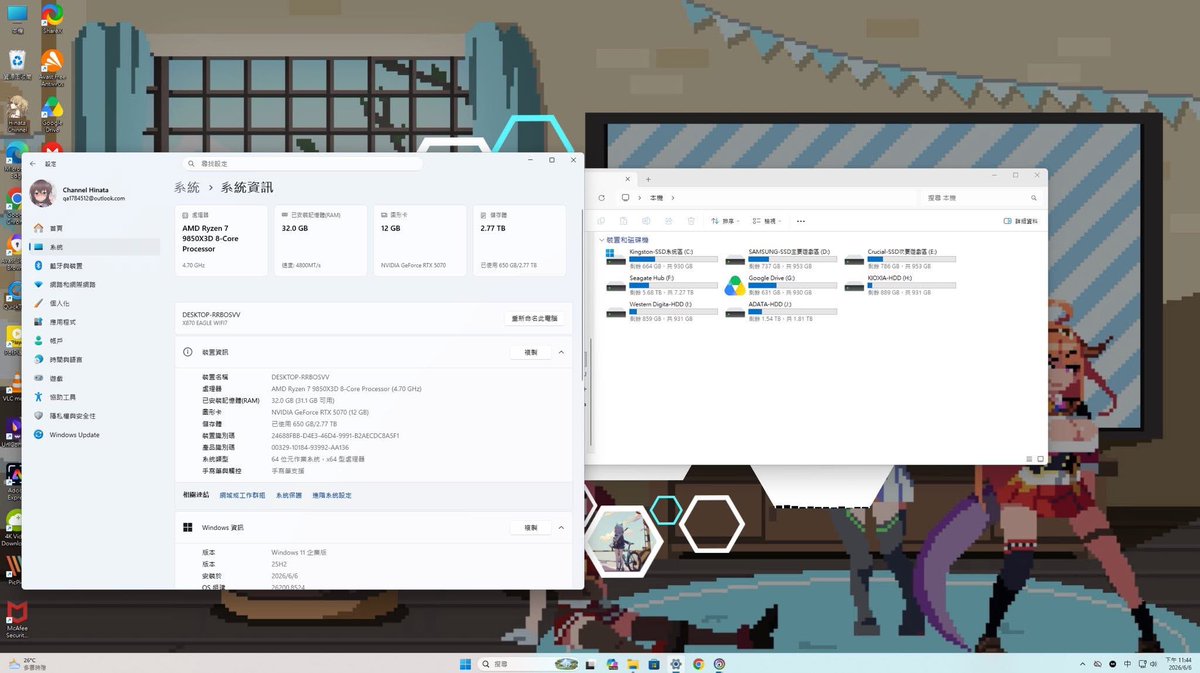Open the 進階系統設定 link
This screenshot has width=1200, height=673.
332,495
